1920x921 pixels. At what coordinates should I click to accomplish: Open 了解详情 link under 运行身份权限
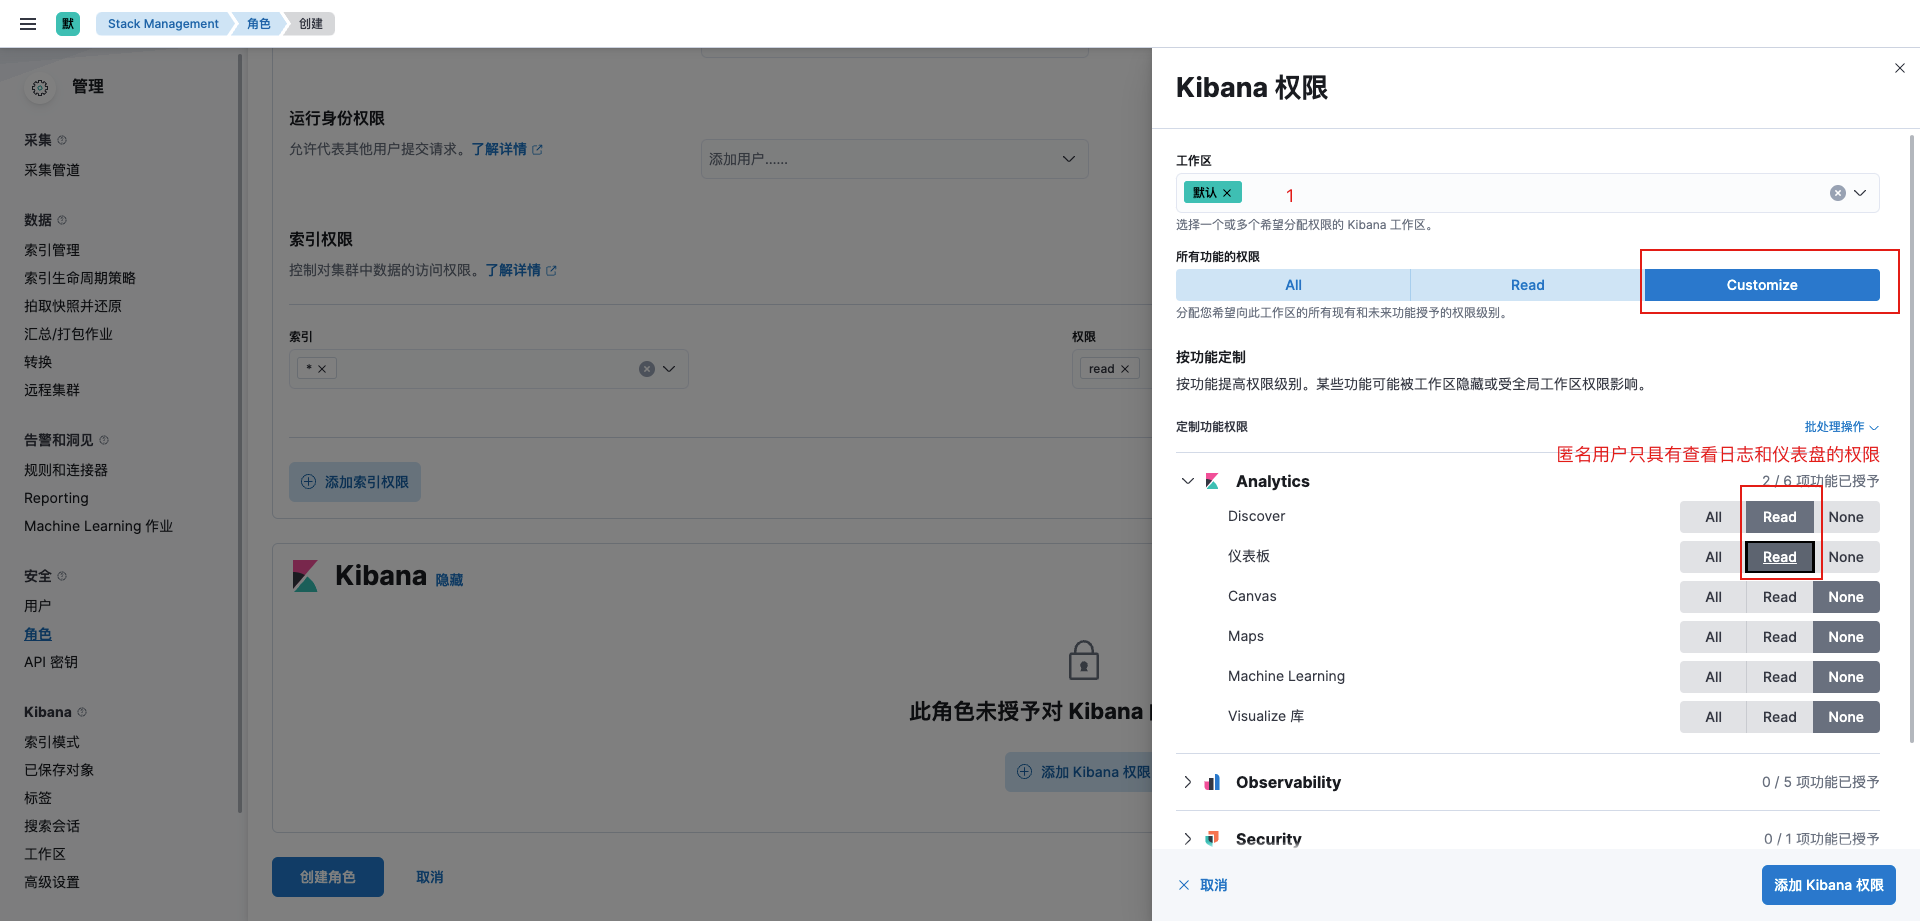(507, 149)
